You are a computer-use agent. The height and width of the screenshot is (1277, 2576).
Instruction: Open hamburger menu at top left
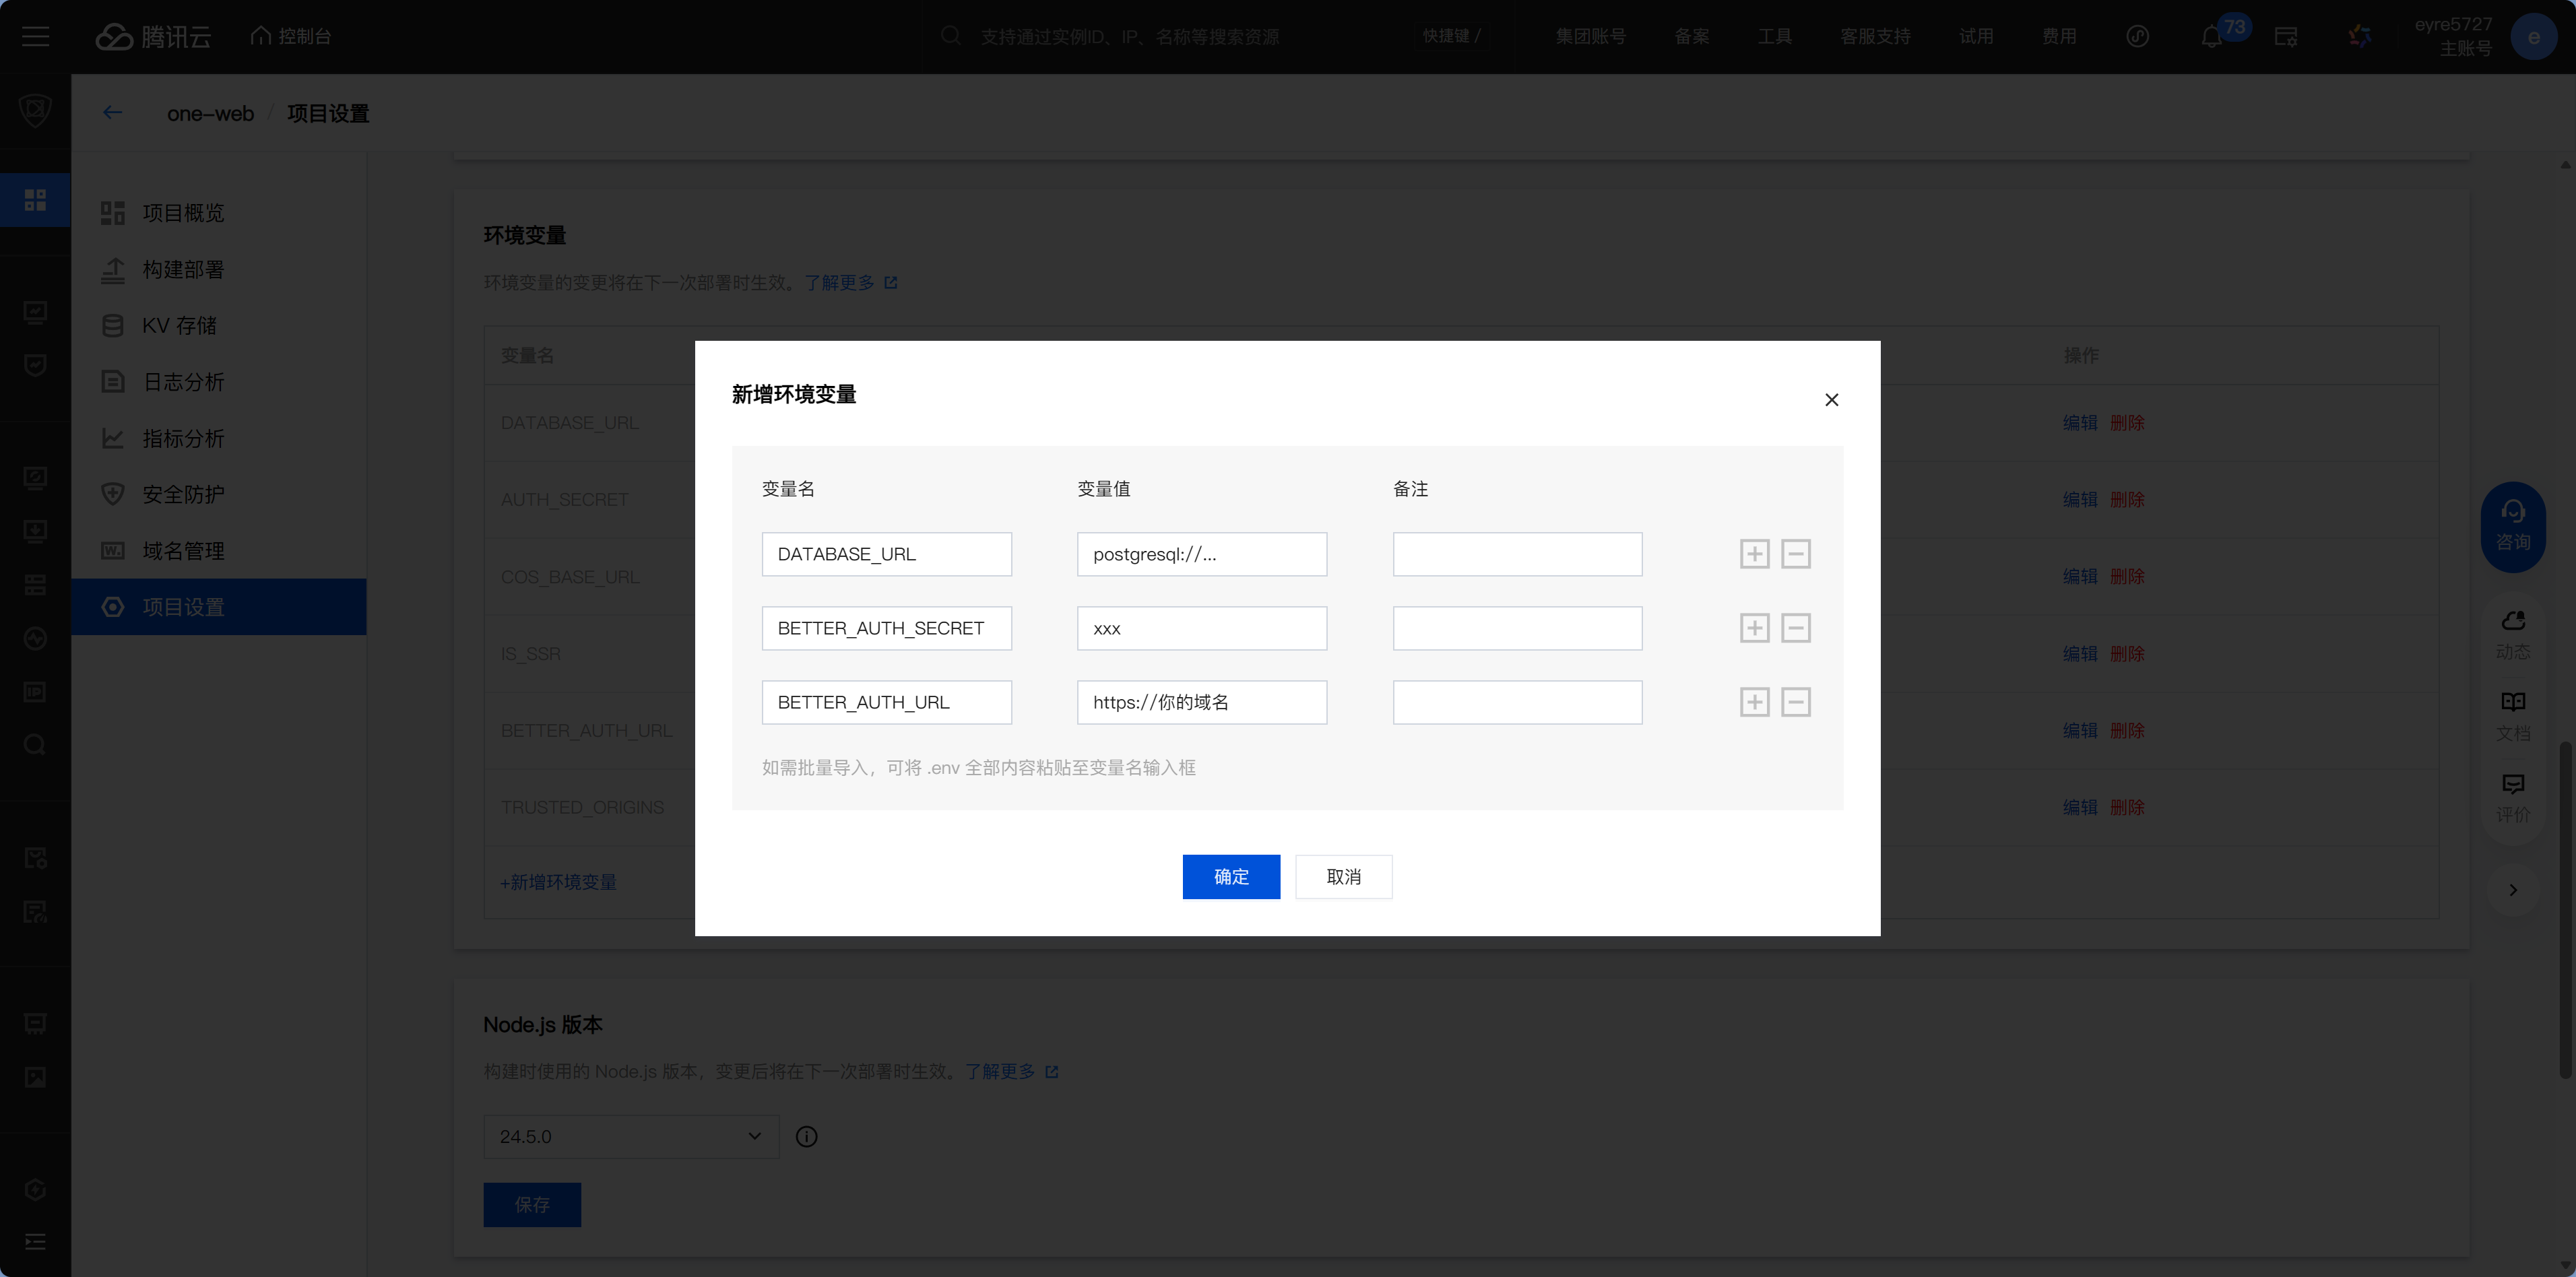(x=36, y=37)
